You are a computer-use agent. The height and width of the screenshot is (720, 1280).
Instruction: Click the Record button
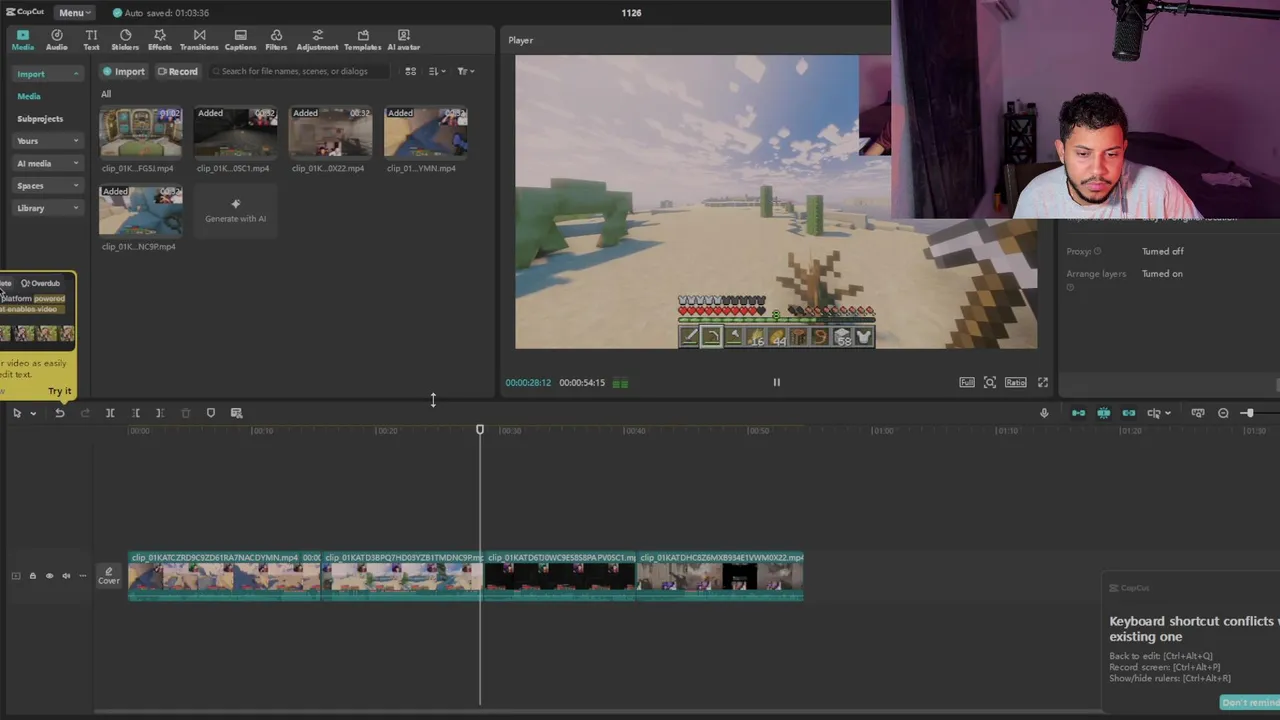coord(177,71)
